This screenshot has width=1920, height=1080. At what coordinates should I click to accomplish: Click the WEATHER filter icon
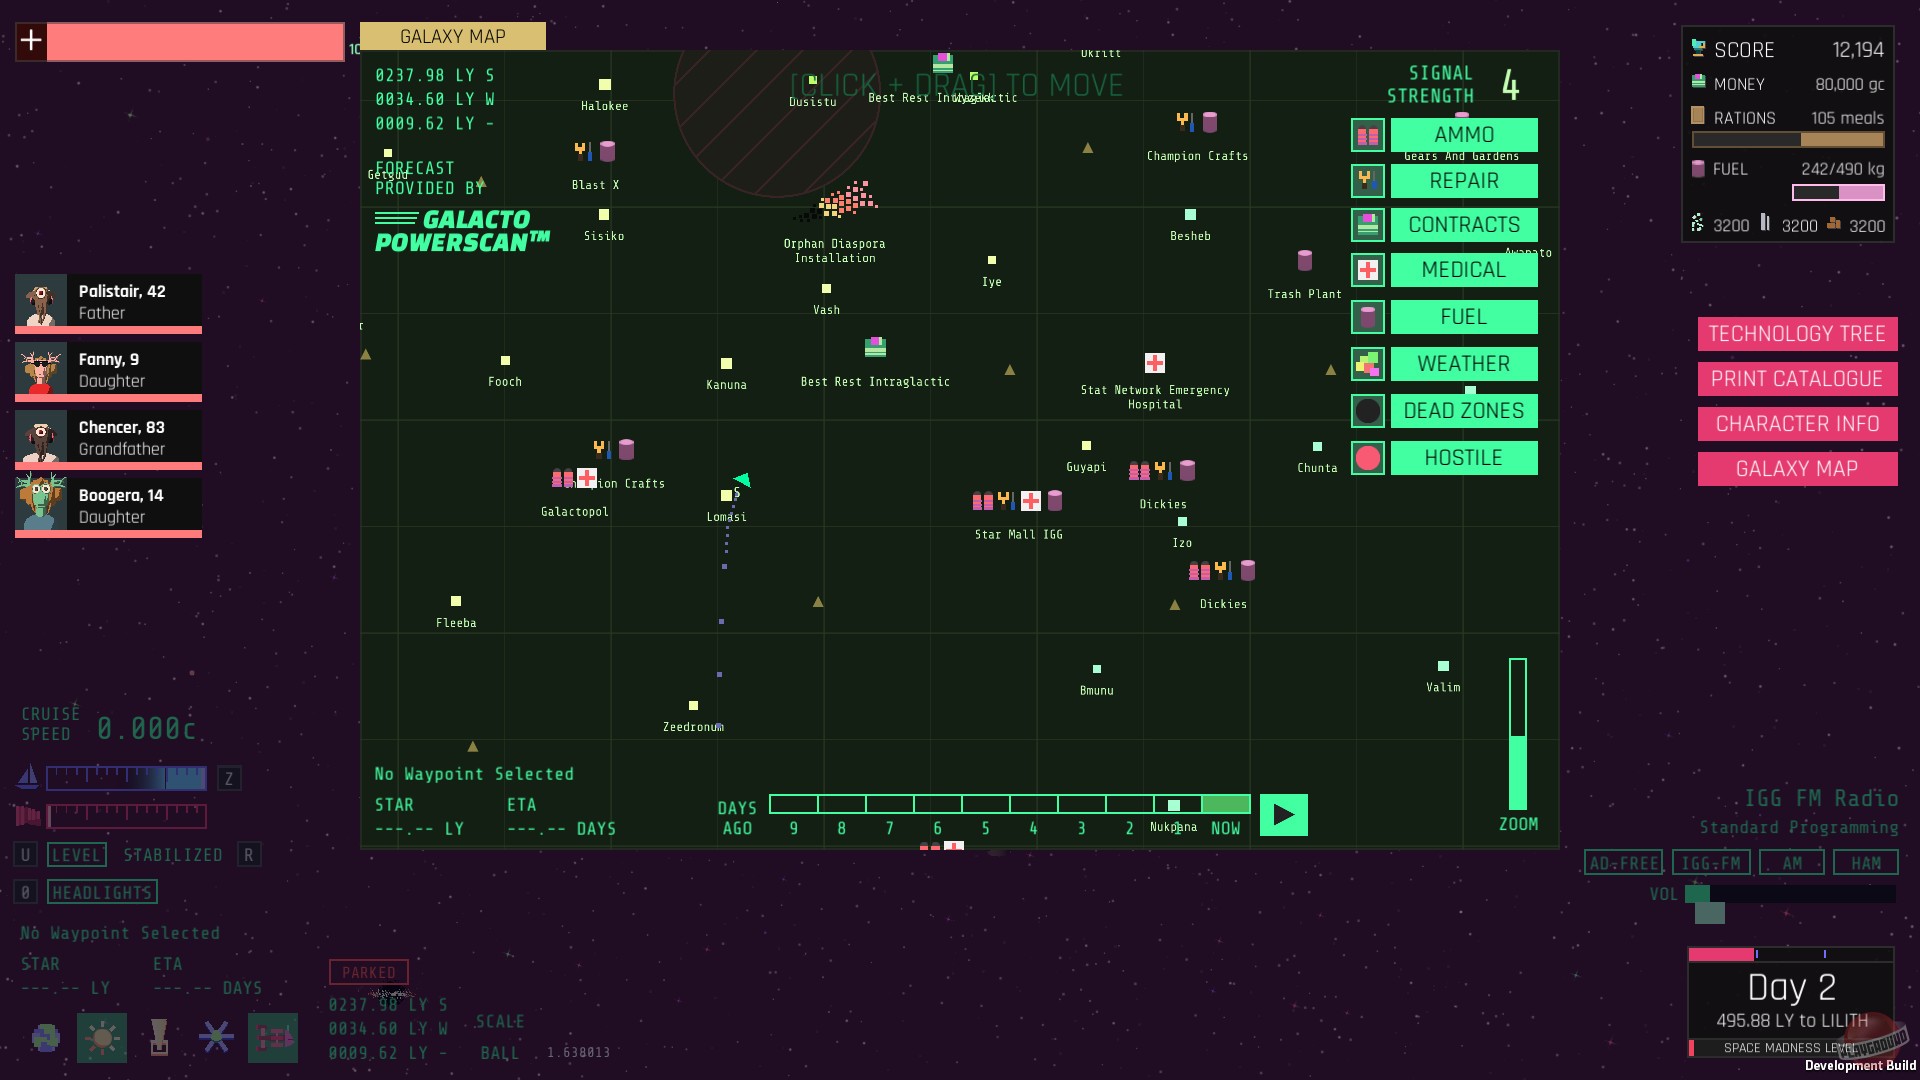1367,364
